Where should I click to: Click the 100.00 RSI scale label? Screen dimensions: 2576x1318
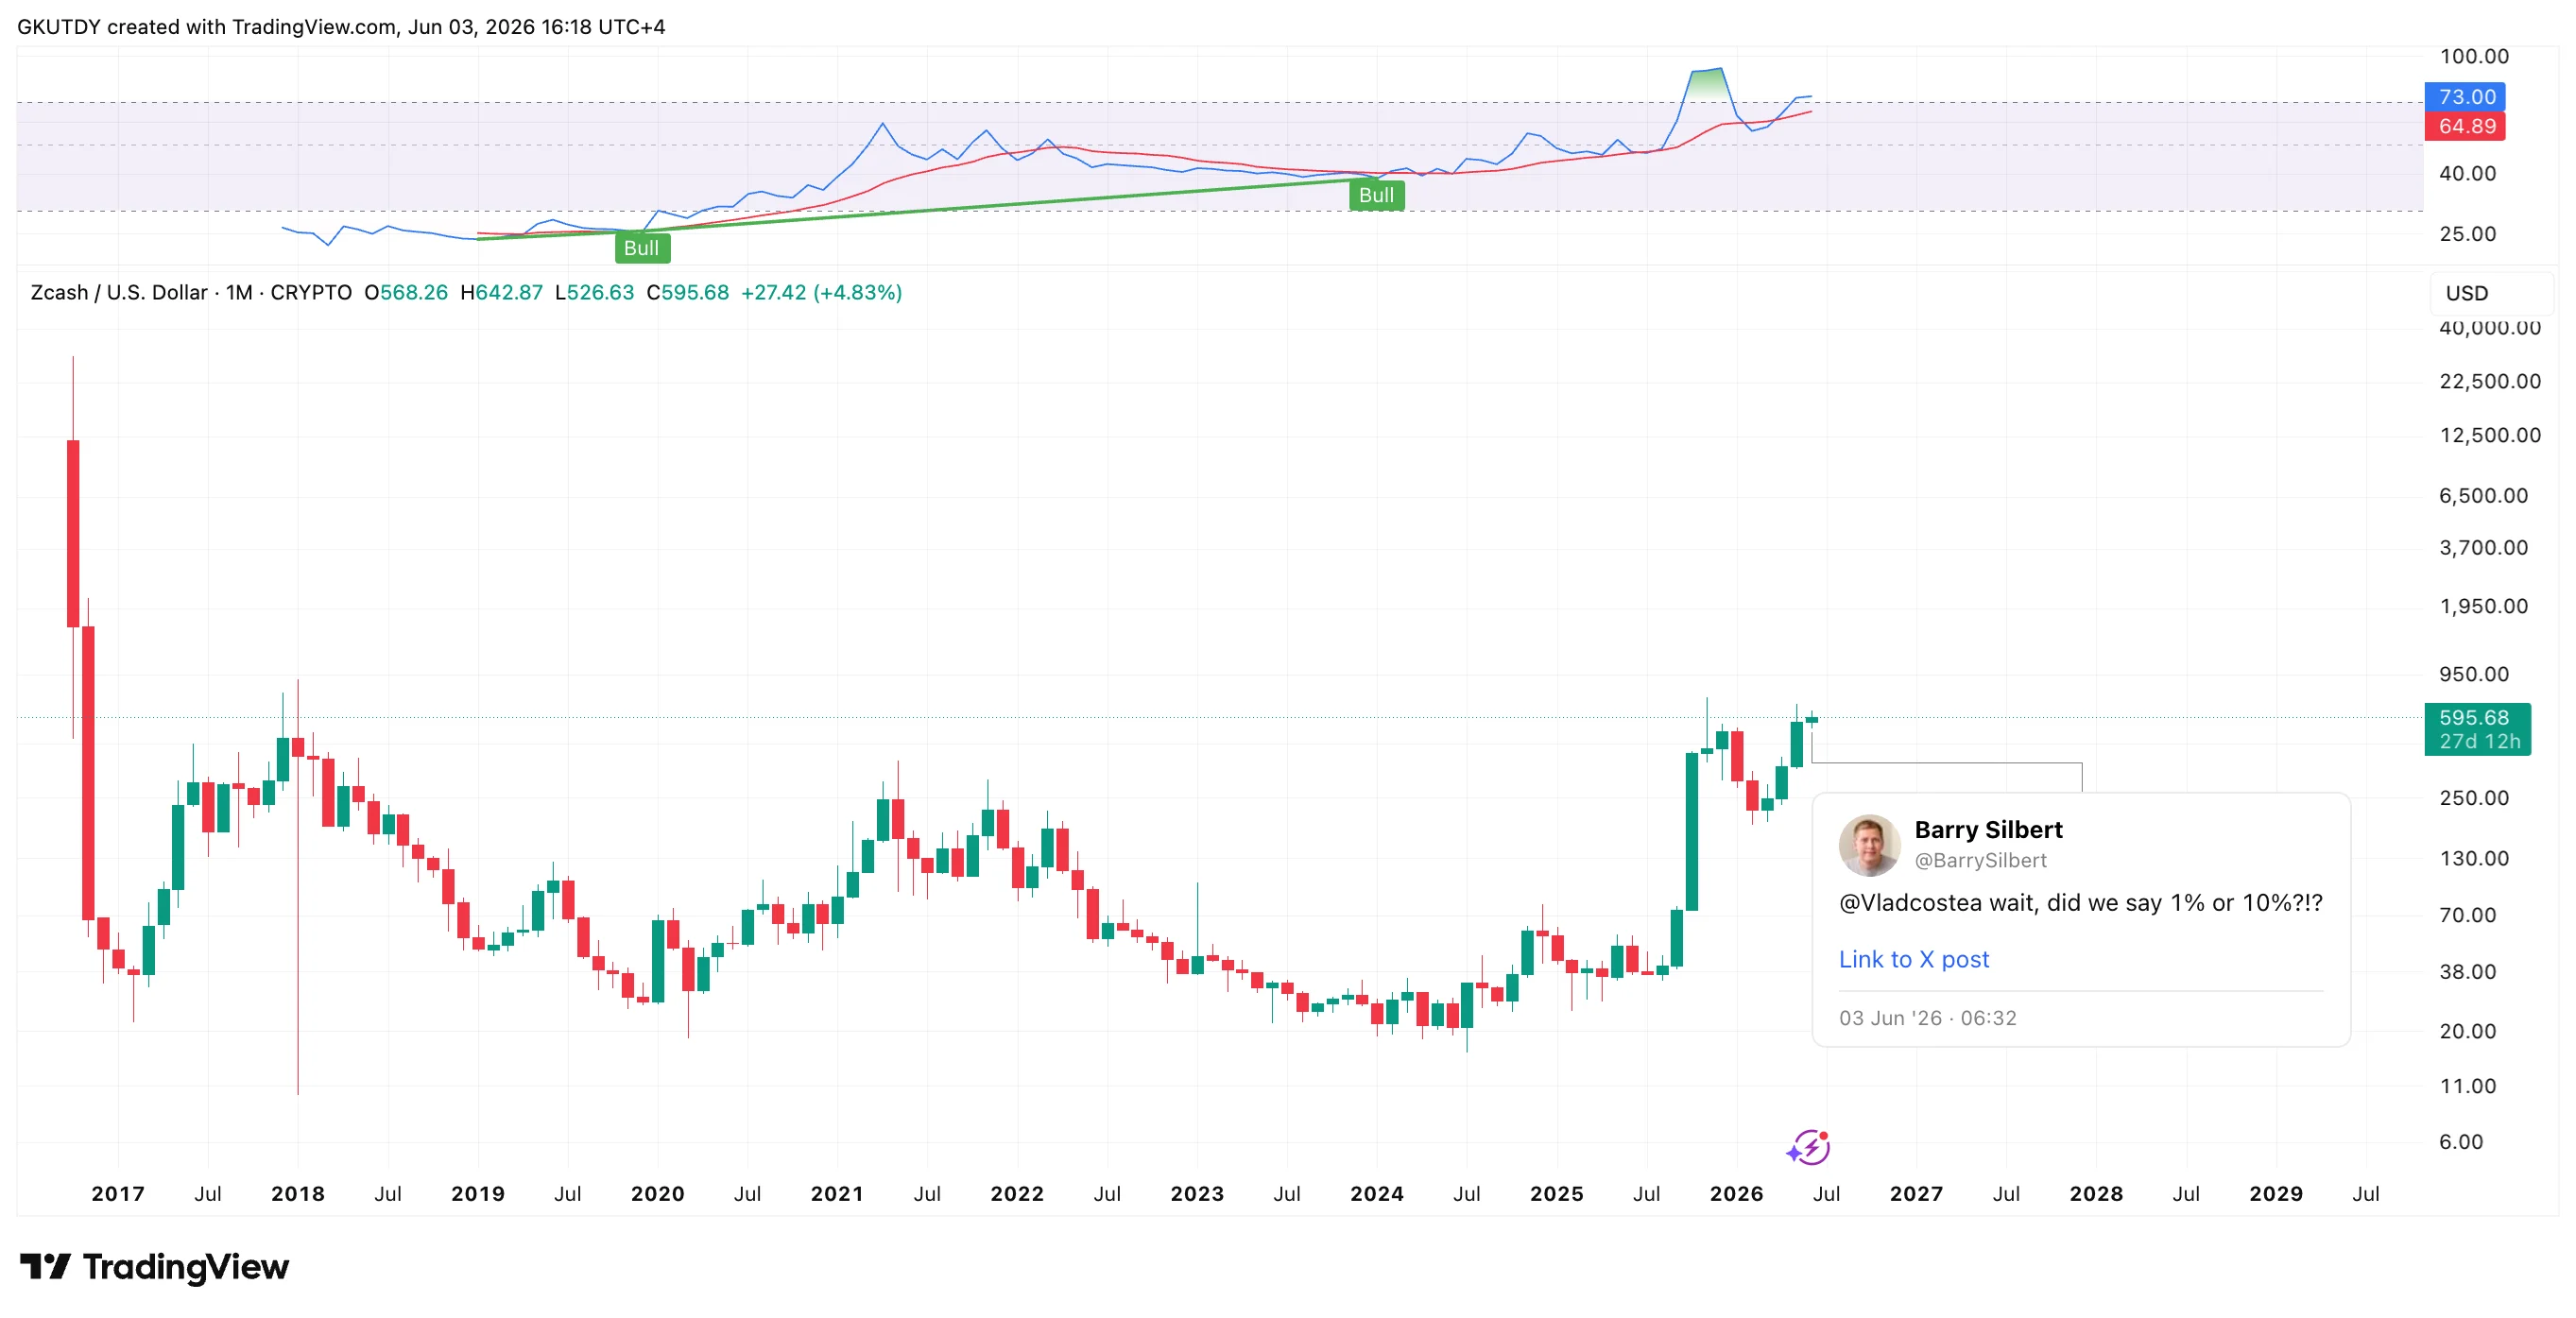2473,56
